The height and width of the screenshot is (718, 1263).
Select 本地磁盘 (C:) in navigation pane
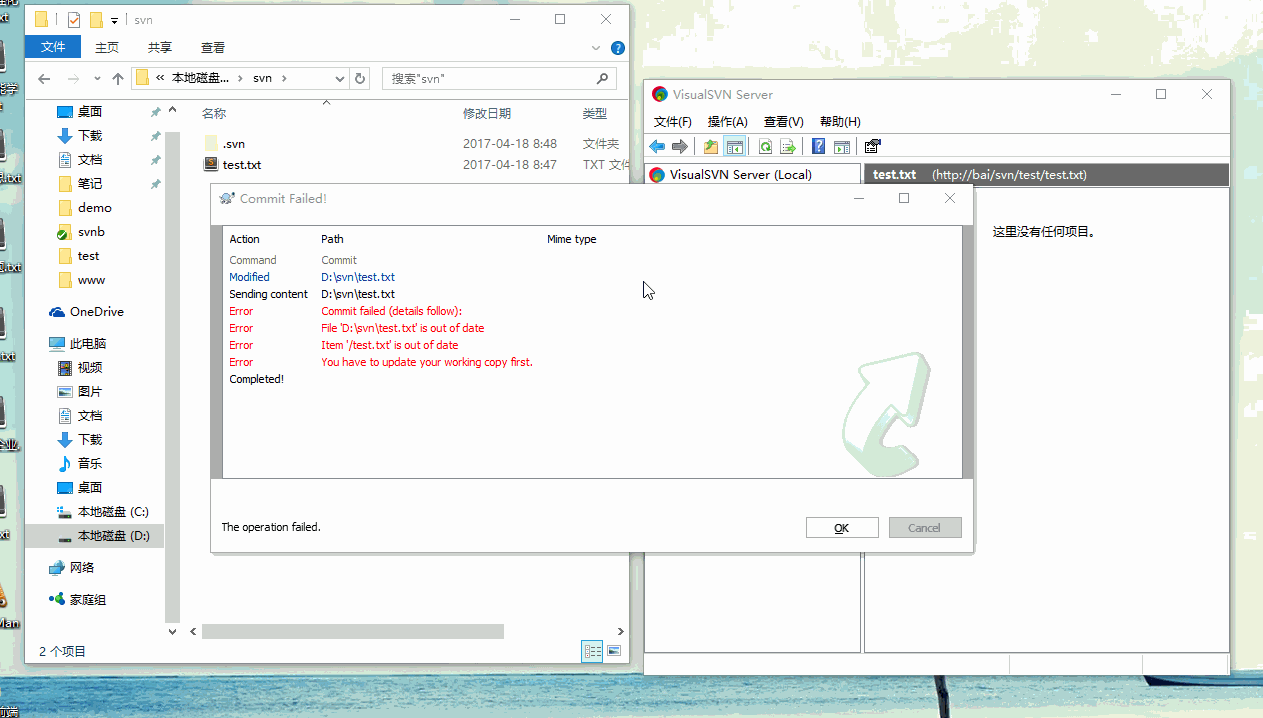113,512
